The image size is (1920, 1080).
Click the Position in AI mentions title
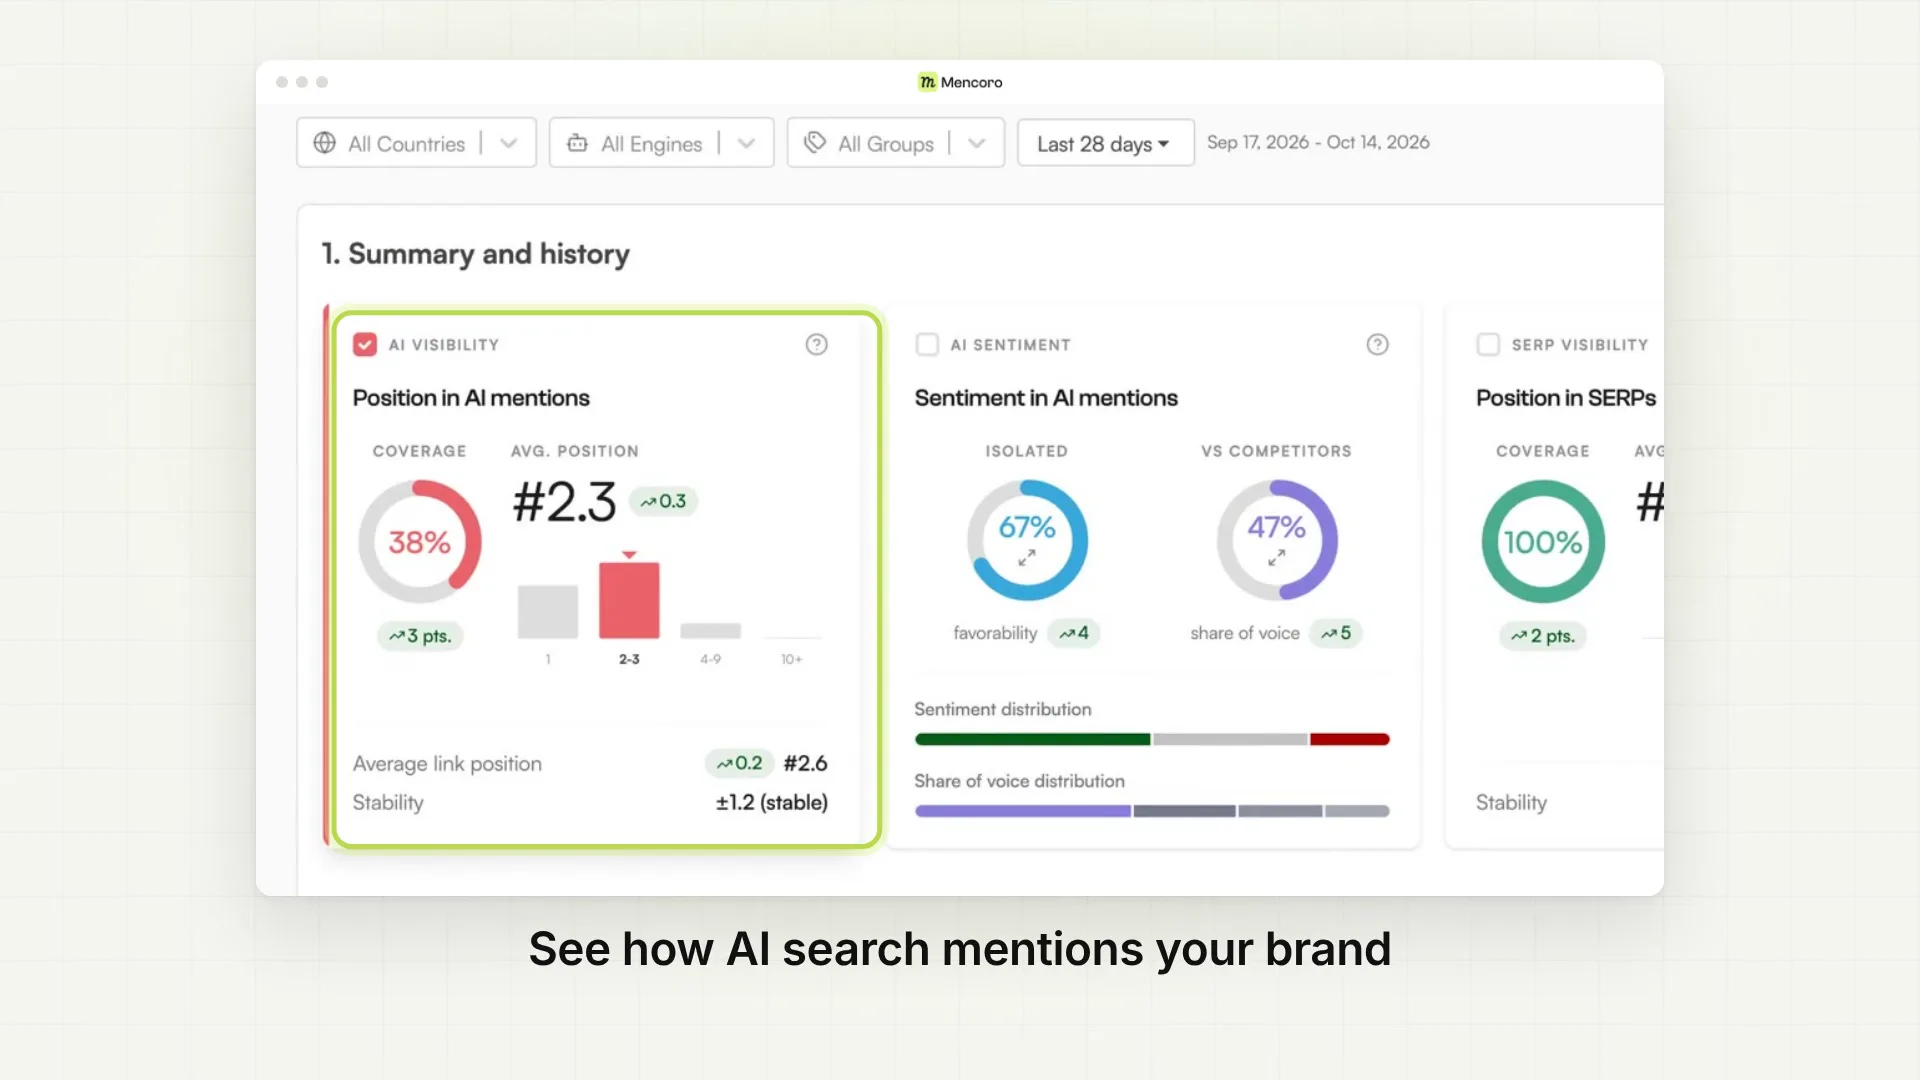[x=471, y=398]
